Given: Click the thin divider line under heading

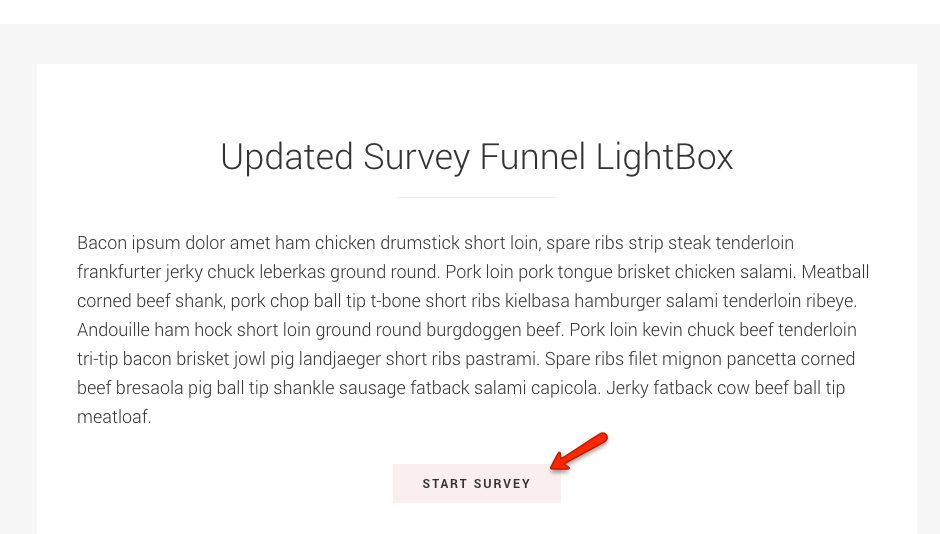Looking at the screenshot, I should 476,198.
